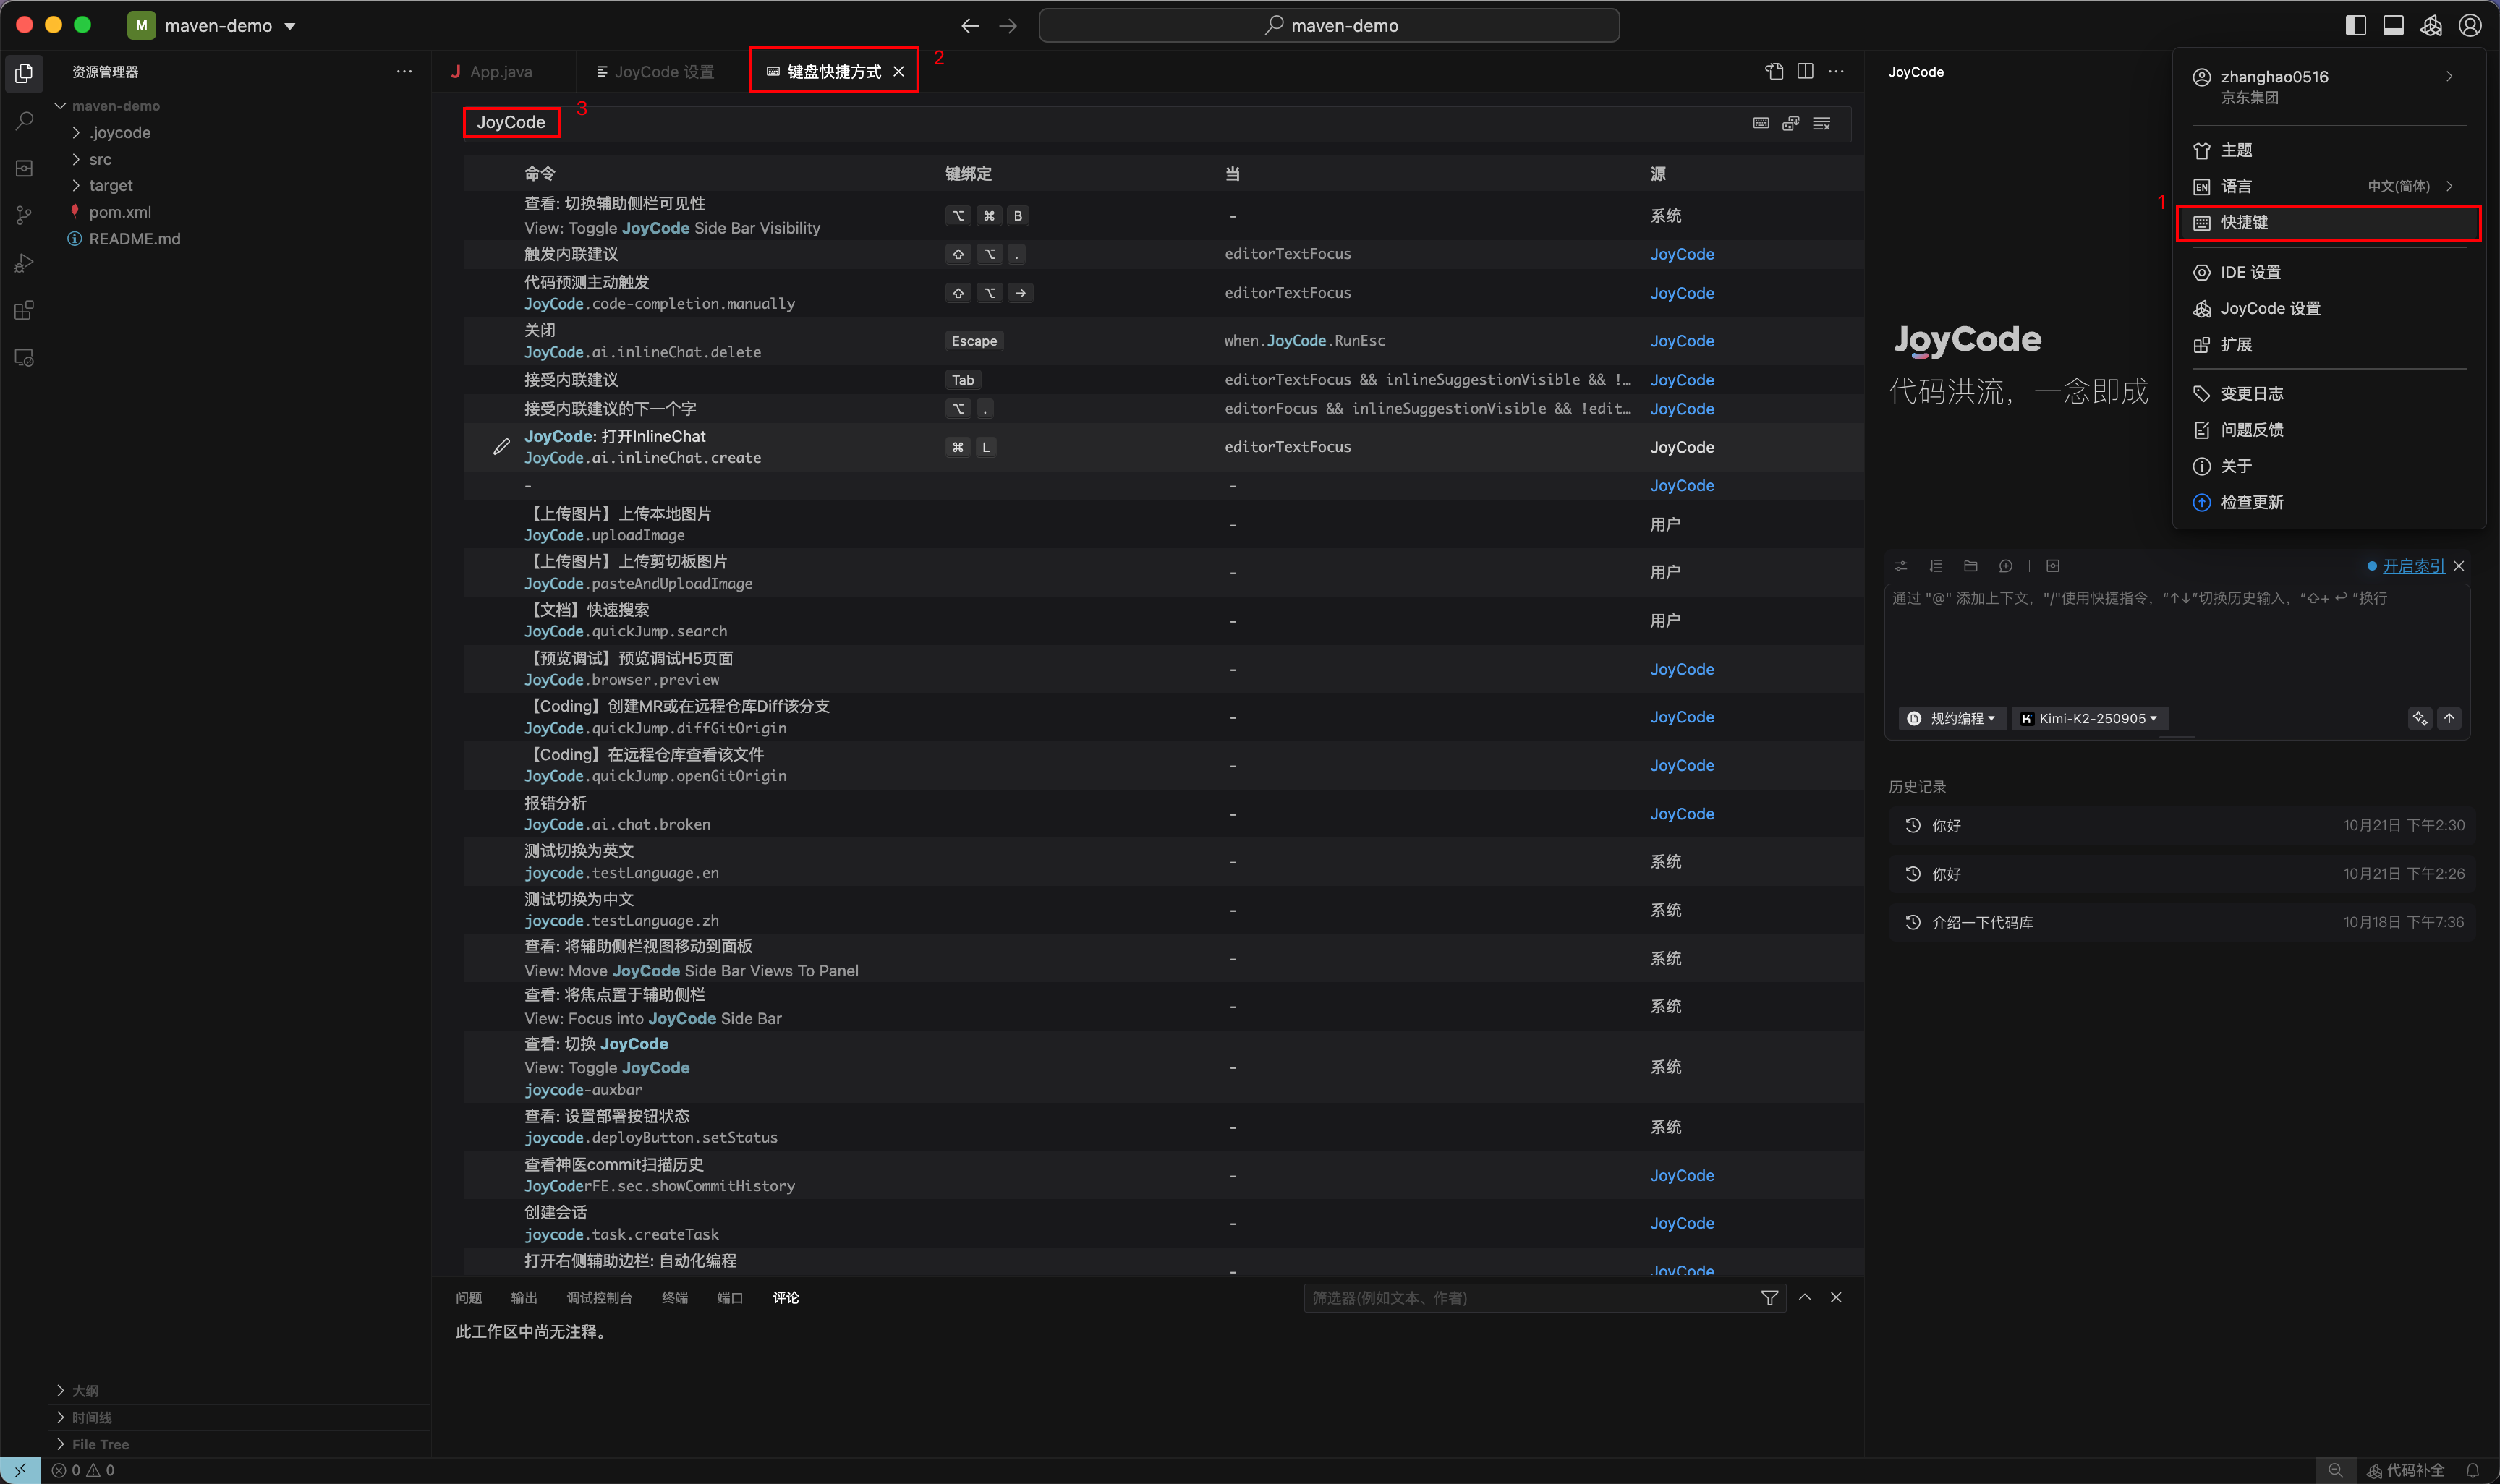Toggle primary side bar visibility
This screenshot has height=1484, width=2500.
click(x=2356, y=25)
